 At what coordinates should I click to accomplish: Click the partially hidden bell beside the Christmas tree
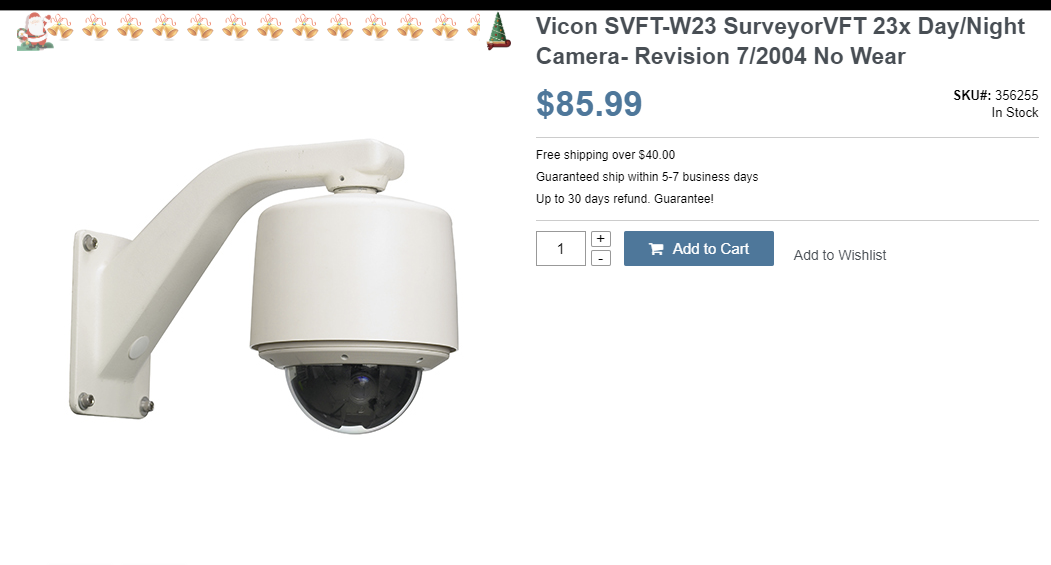[x=475, y=26]
